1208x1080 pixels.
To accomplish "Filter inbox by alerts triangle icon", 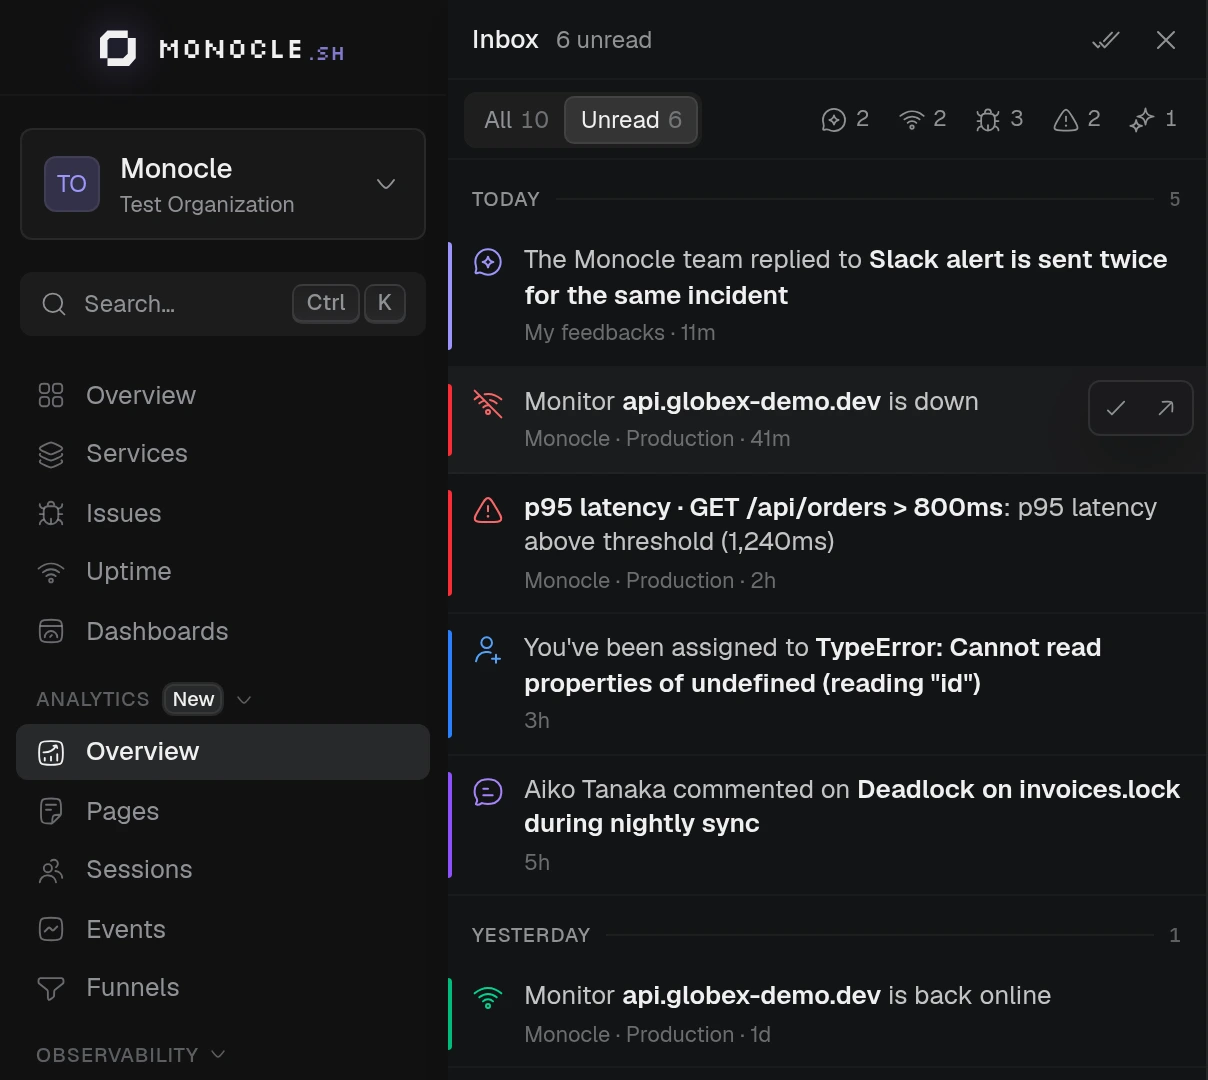I will (x=1077, y=120).
